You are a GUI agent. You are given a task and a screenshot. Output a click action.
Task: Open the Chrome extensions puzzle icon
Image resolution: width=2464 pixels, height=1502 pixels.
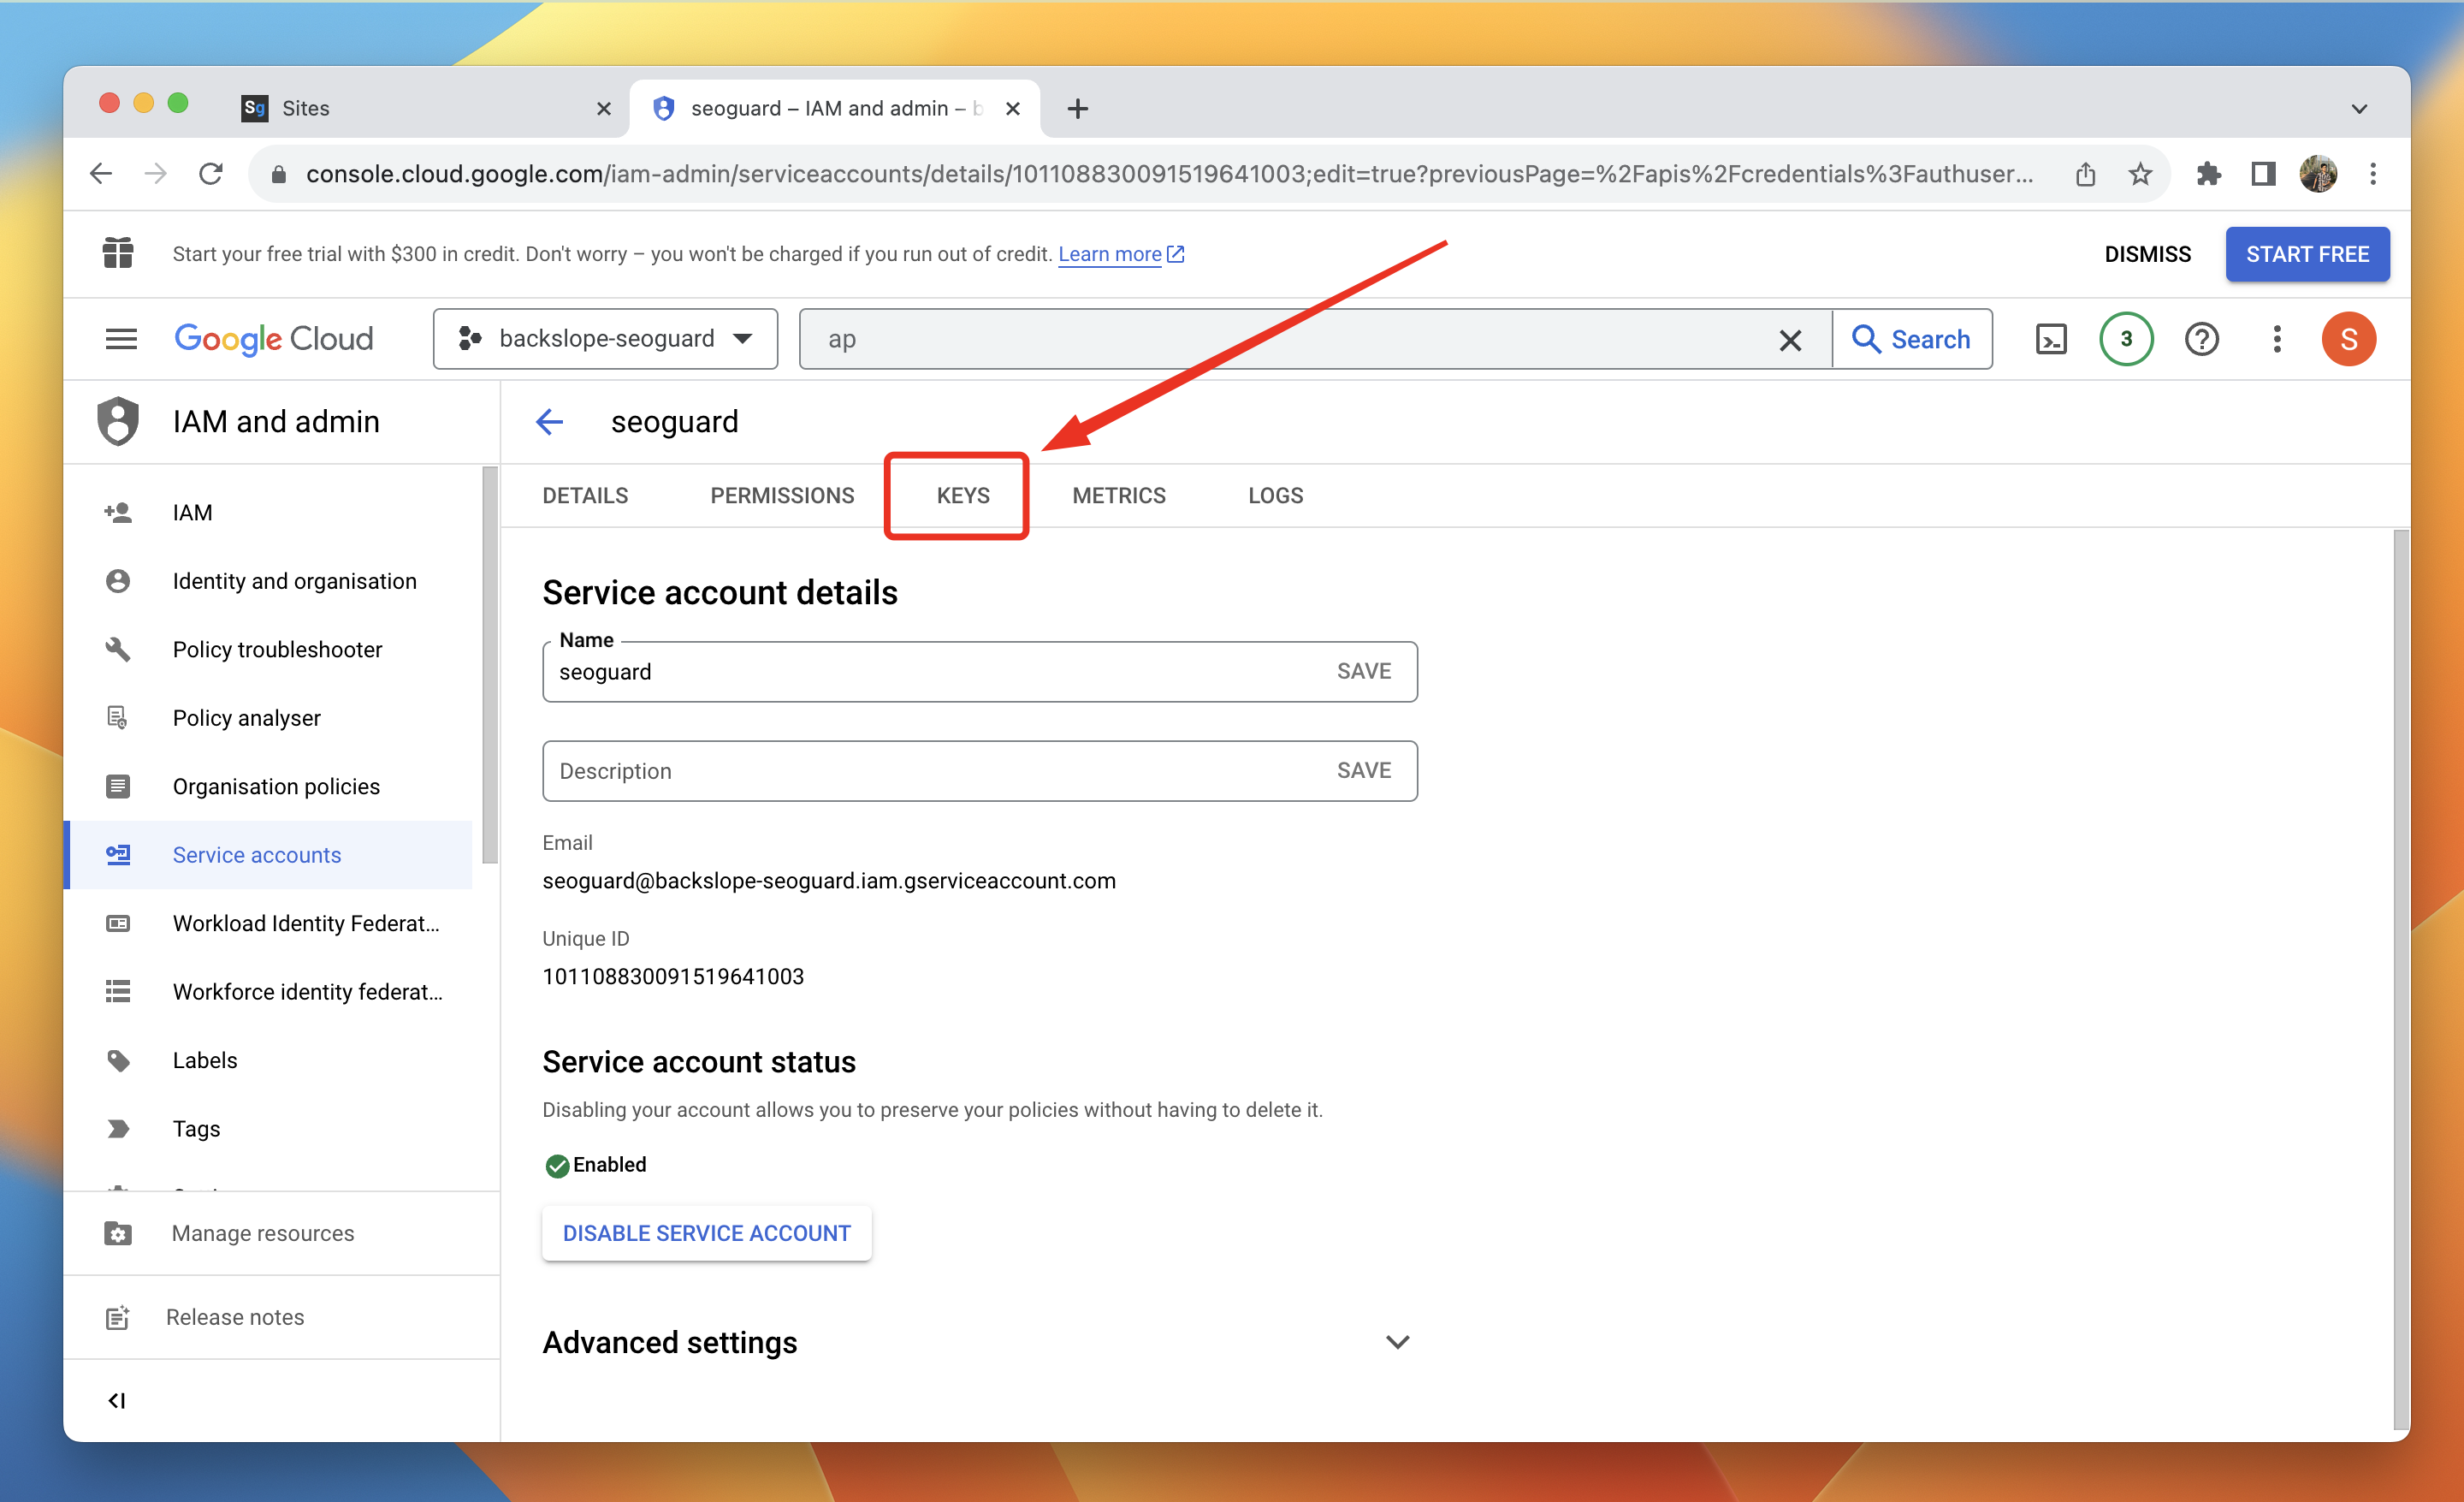[x=2208, y=174]
